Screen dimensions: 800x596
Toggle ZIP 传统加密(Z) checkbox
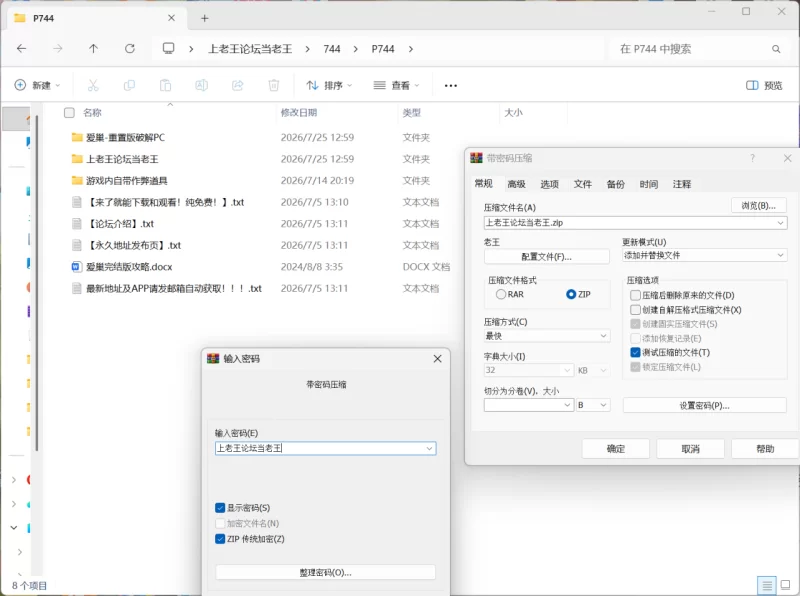[220, 539]
